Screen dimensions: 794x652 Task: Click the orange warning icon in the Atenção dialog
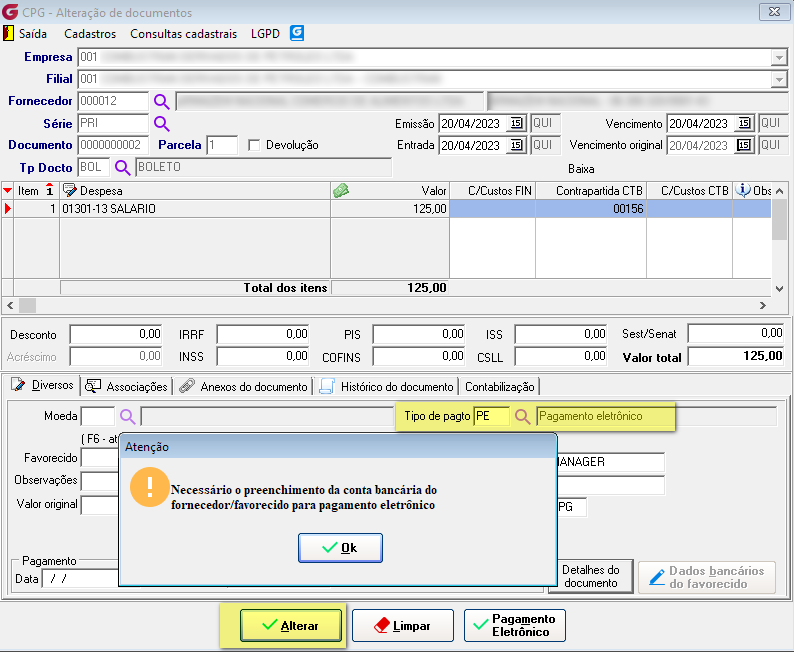coord(150,487)
